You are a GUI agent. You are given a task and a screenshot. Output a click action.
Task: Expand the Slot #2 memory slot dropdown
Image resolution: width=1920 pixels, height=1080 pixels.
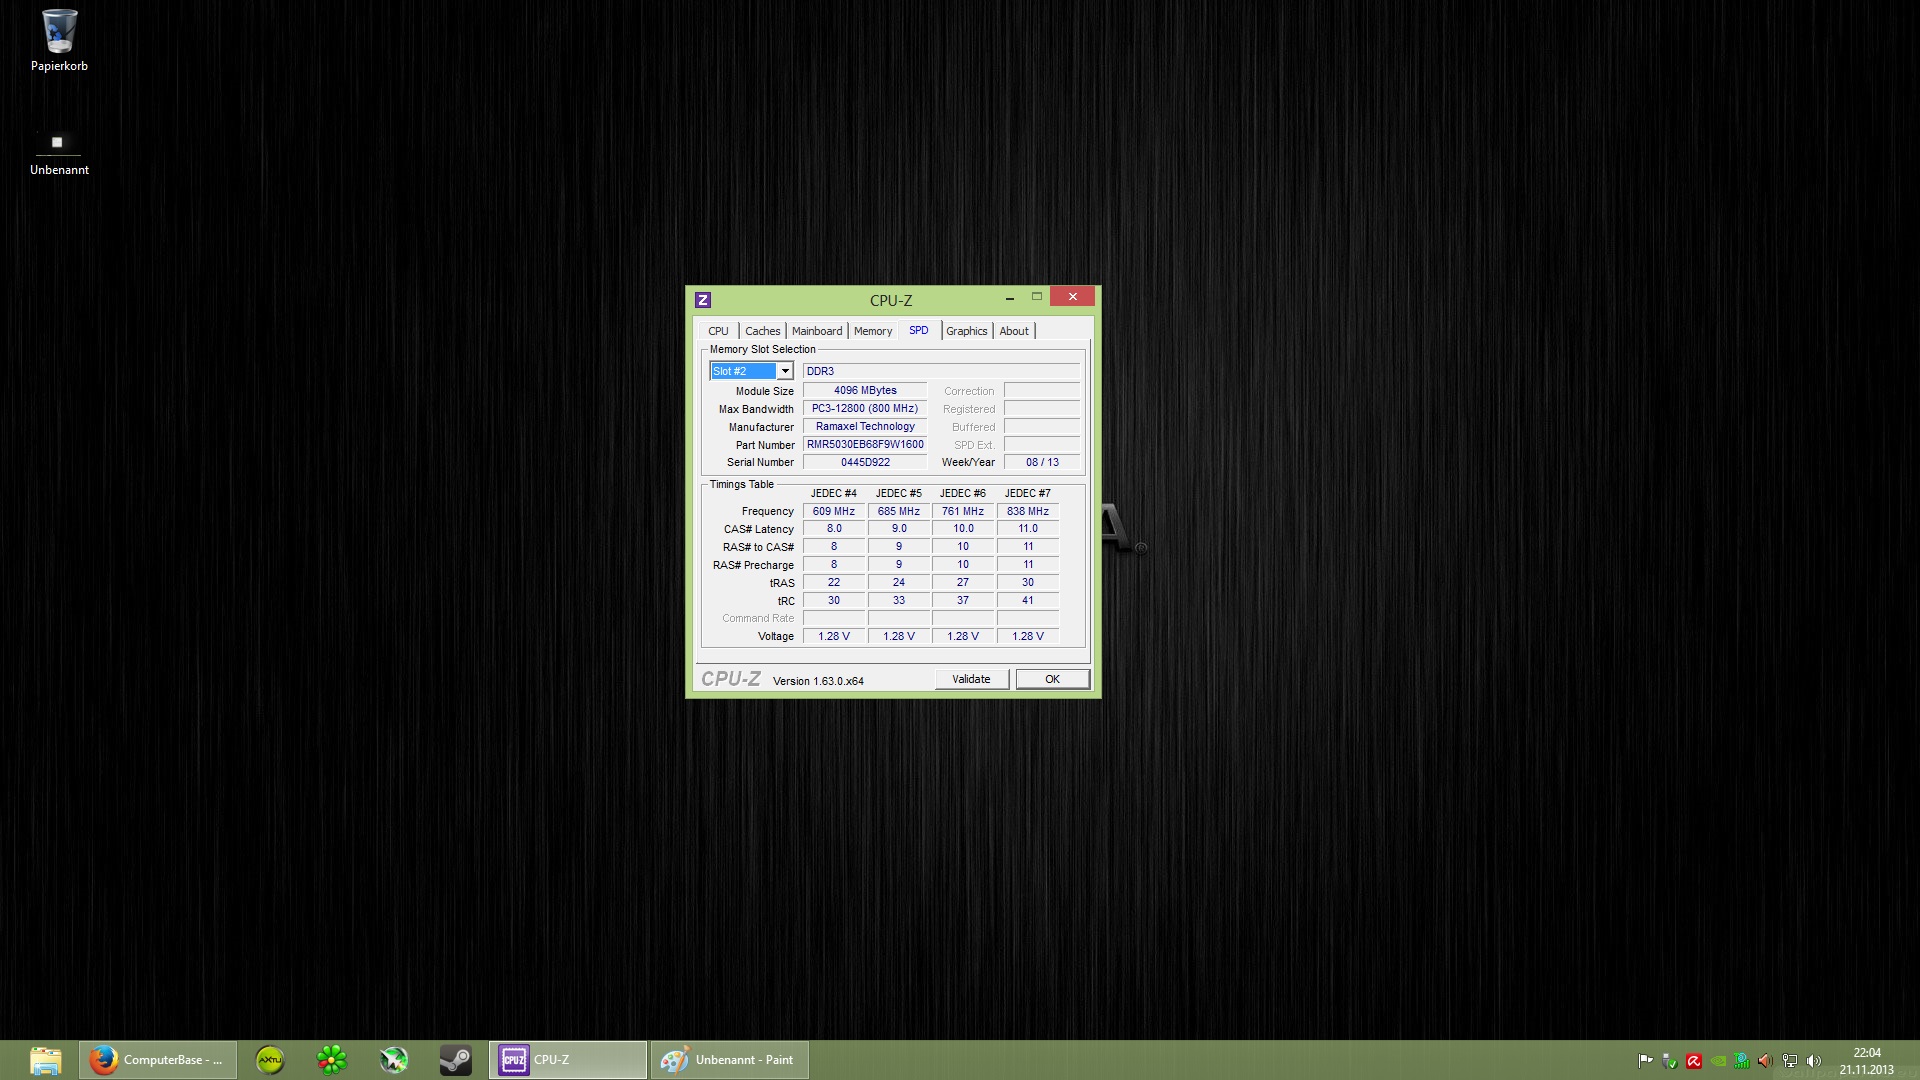[785, 371]
